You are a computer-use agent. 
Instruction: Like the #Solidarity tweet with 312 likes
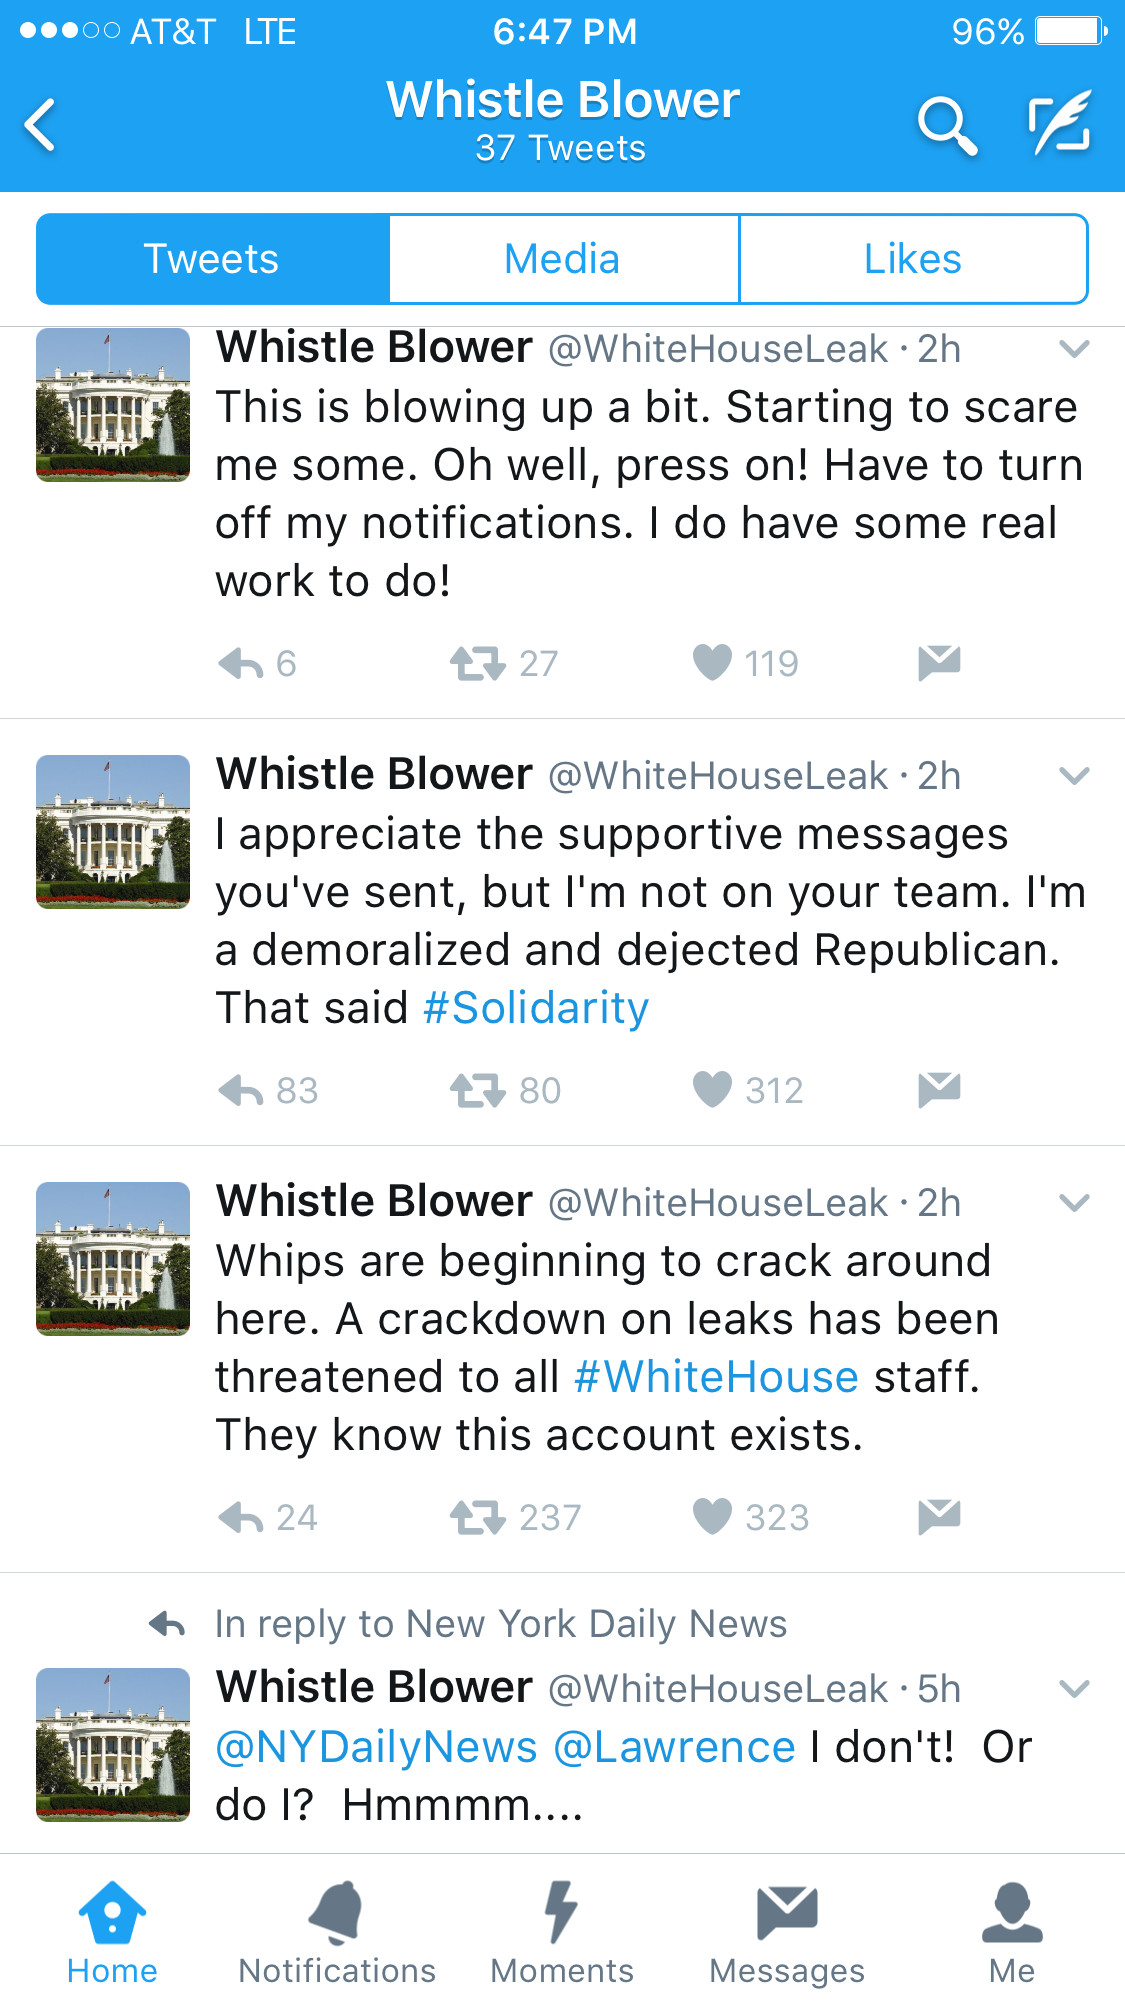(x=712, y=1089)
